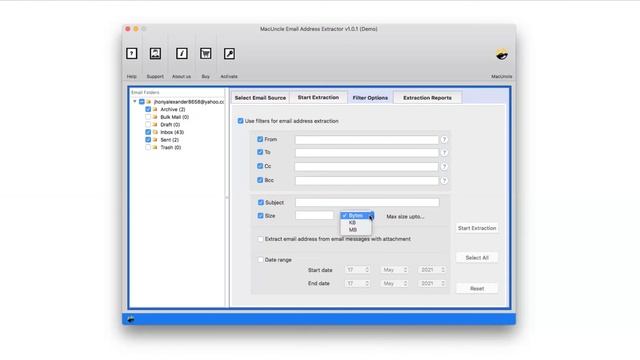Click the Cc filter text field
Screen dimensions: 640x360
(x=367, y=167)
